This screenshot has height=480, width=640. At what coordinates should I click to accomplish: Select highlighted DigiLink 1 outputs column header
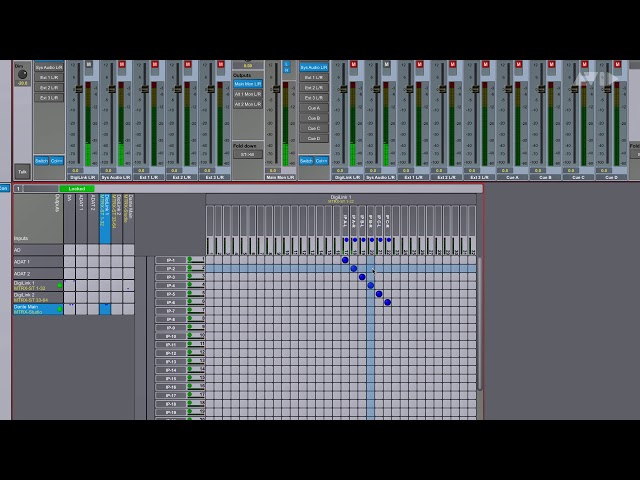[105, 219]
